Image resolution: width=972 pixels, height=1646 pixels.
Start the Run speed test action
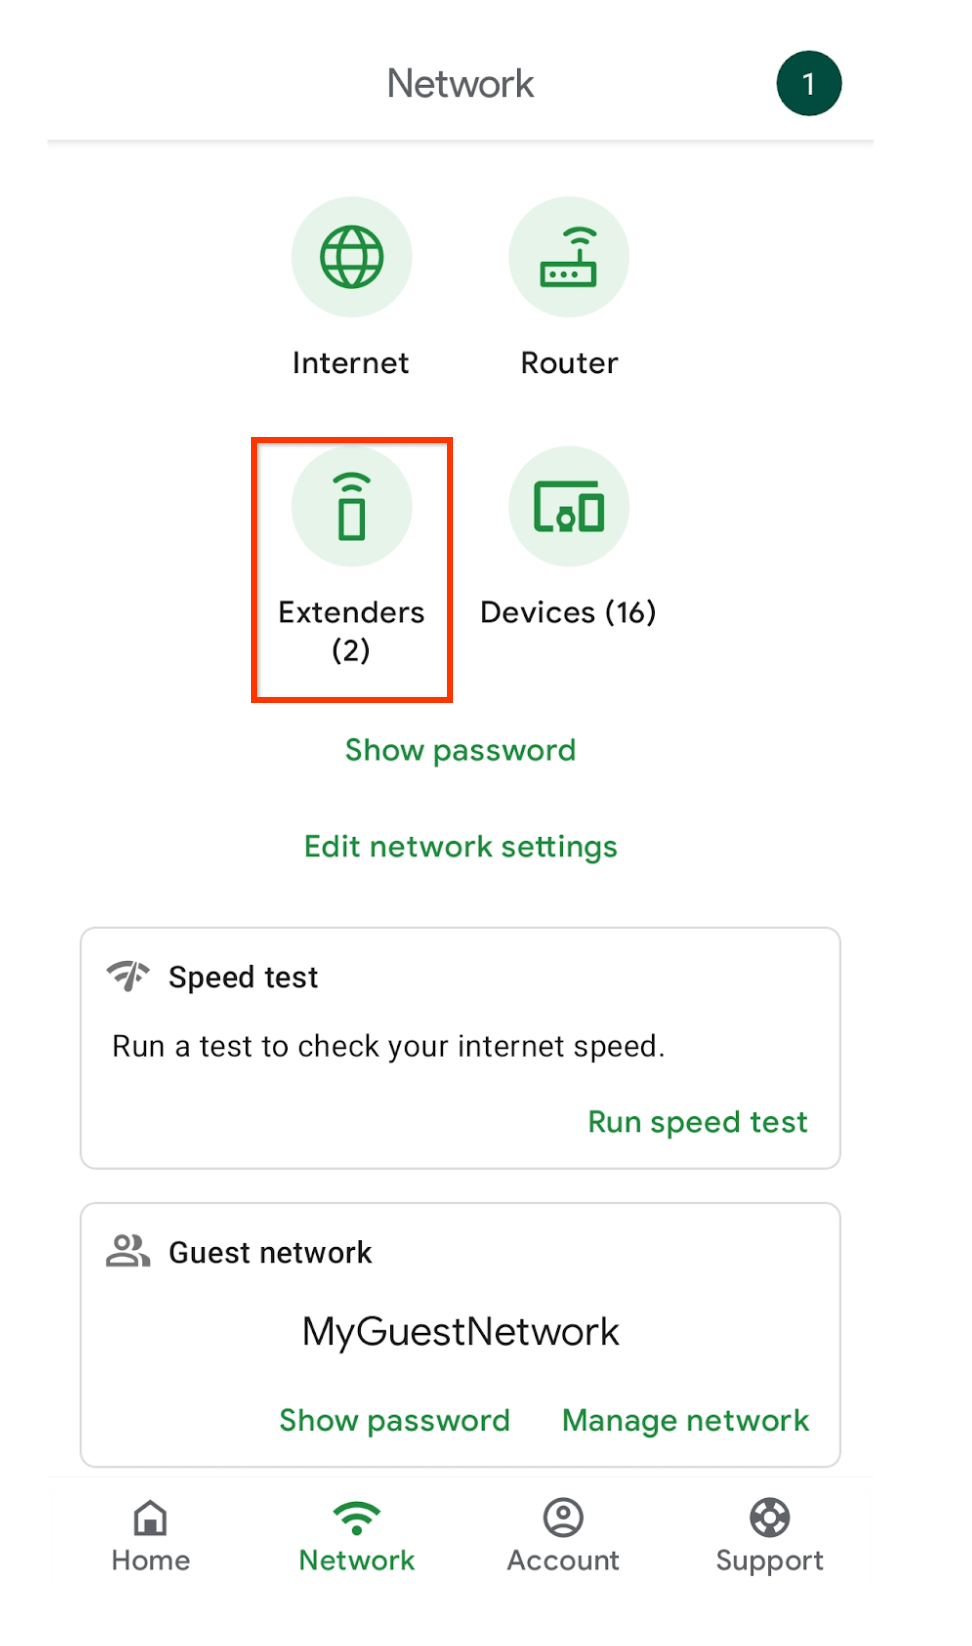(x=697, y=1122)
